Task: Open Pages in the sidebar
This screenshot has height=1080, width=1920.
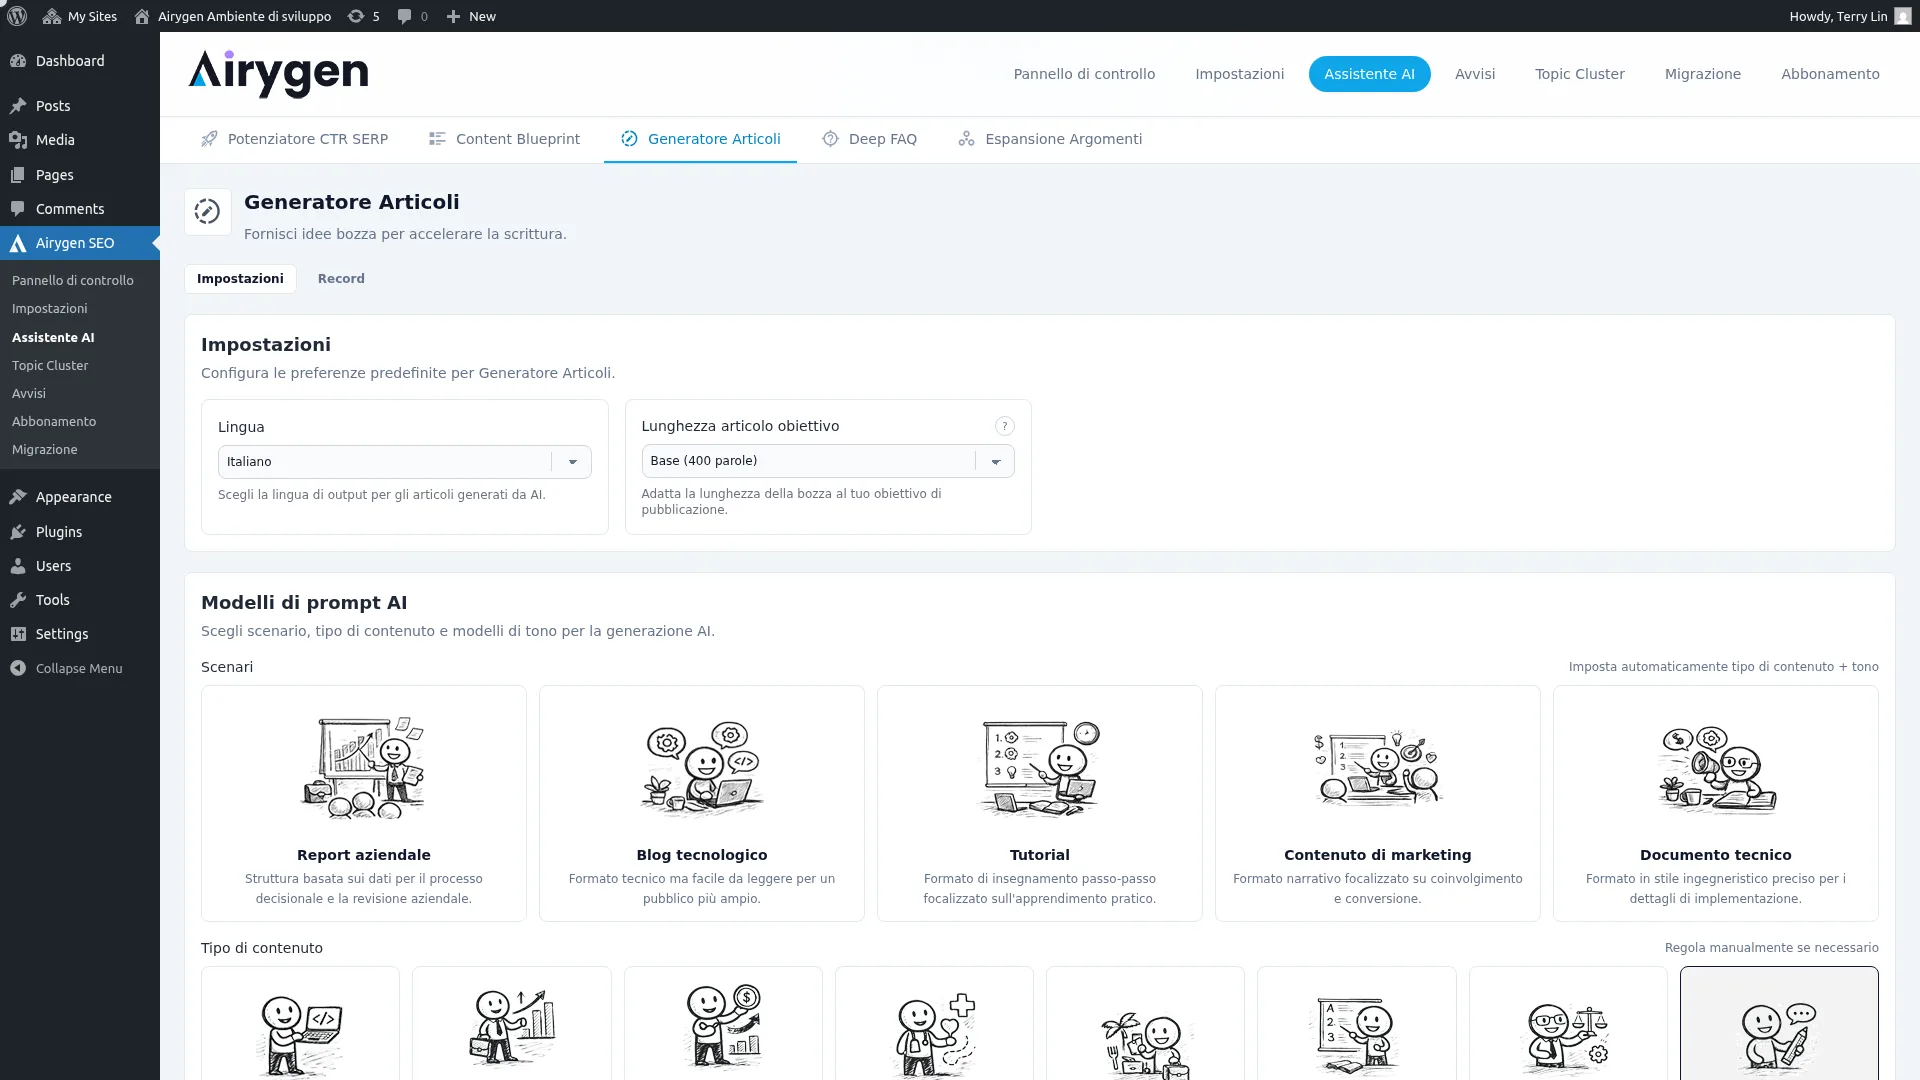Action: [x=80, y=175]
